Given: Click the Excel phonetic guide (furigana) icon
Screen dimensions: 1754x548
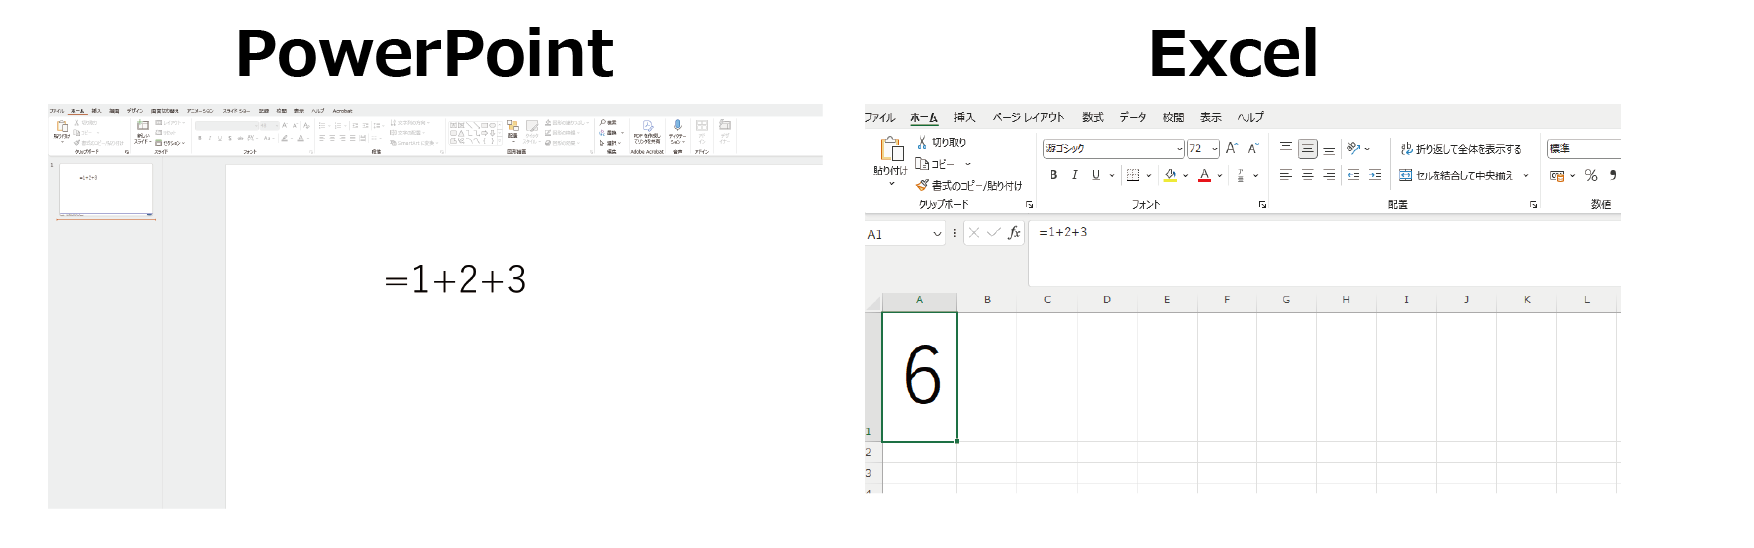Looking at the screenshot, I should pyautogui.click(x=1241, y=175).
